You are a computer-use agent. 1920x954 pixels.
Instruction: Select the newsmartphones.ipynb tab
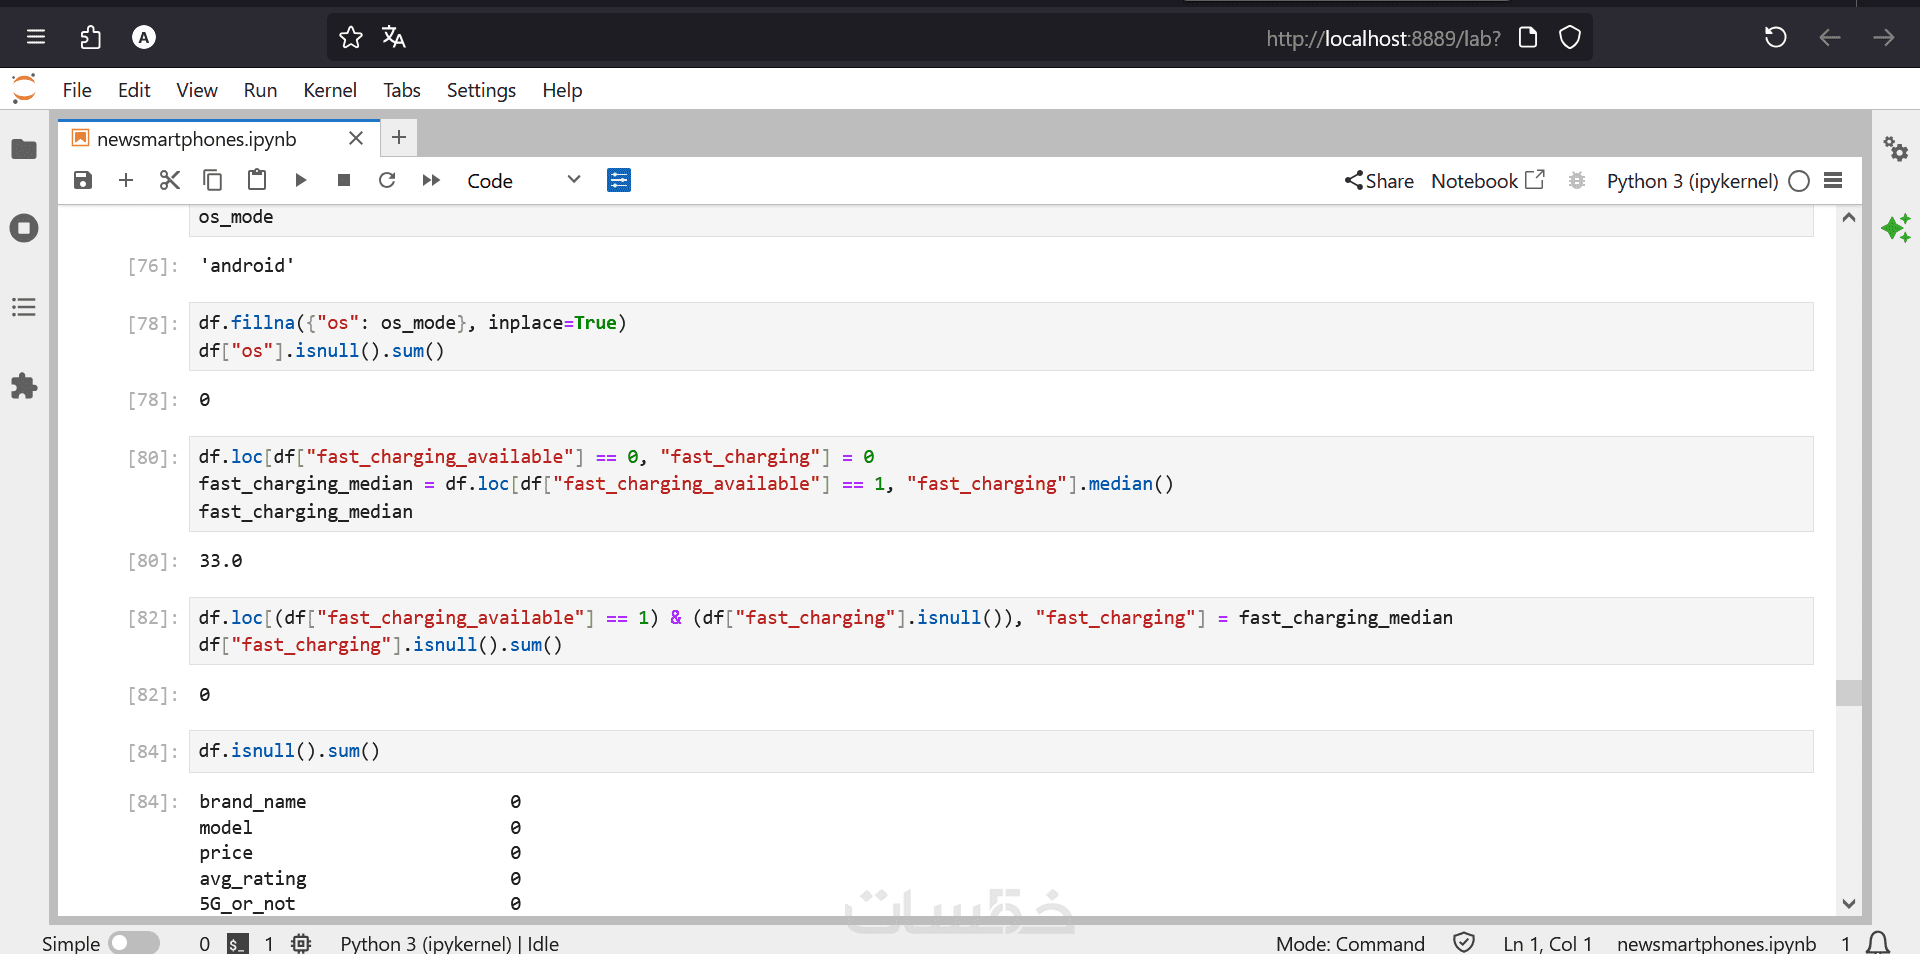(197, 139)
